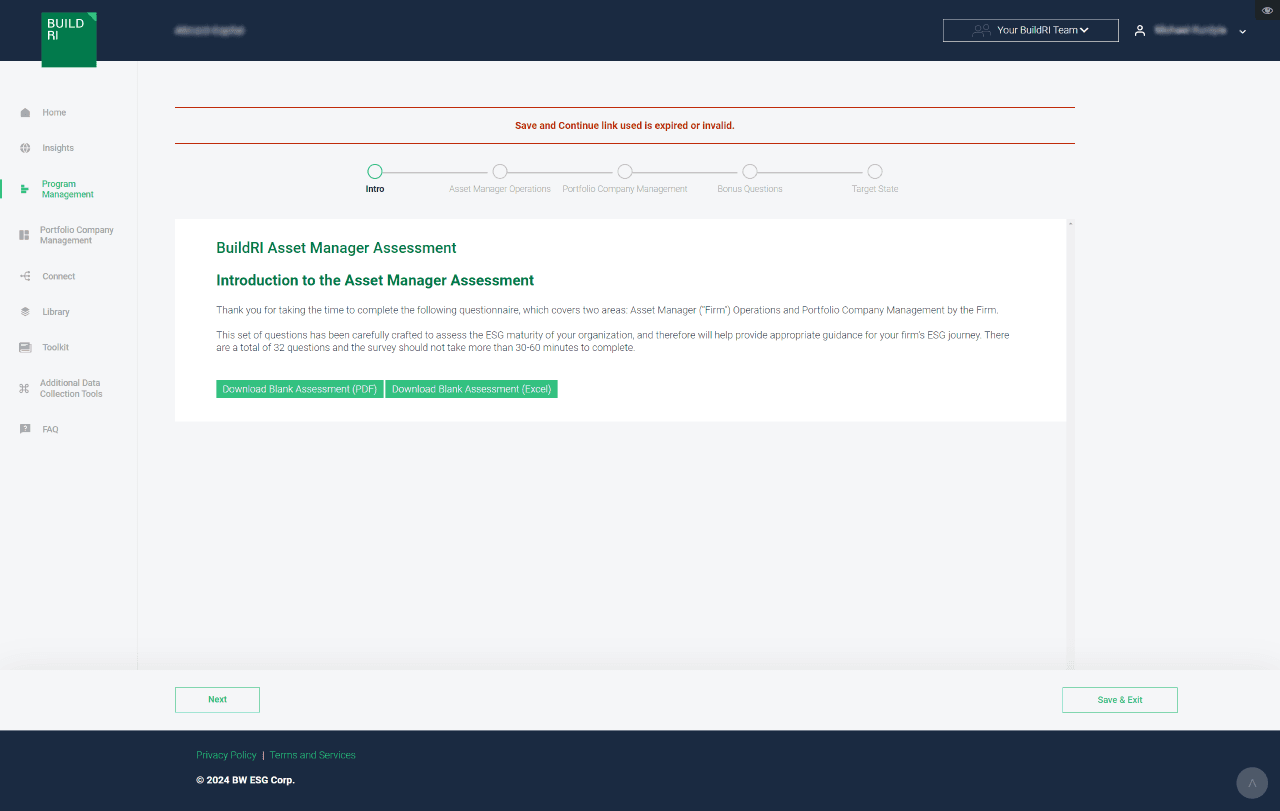The image size is (1280, 811).
Task: Open Library in the sidebar
Action: pos(56,312)
